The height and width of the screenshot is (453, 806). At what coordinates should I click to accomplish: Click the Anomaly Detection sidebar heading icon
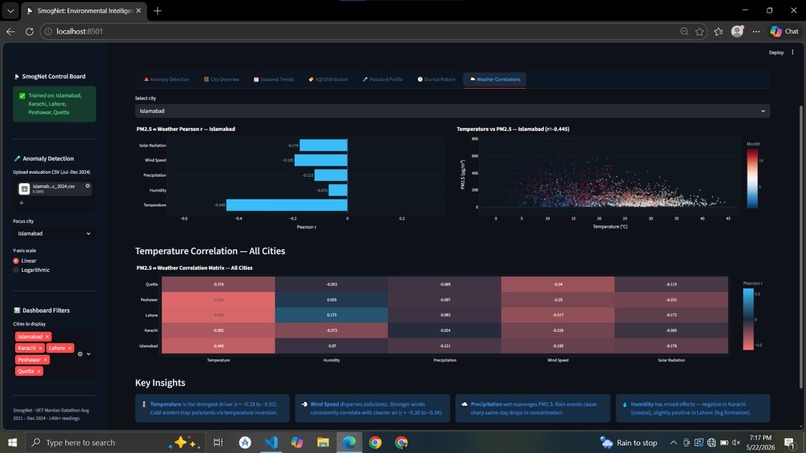click(x=16, y=159)
